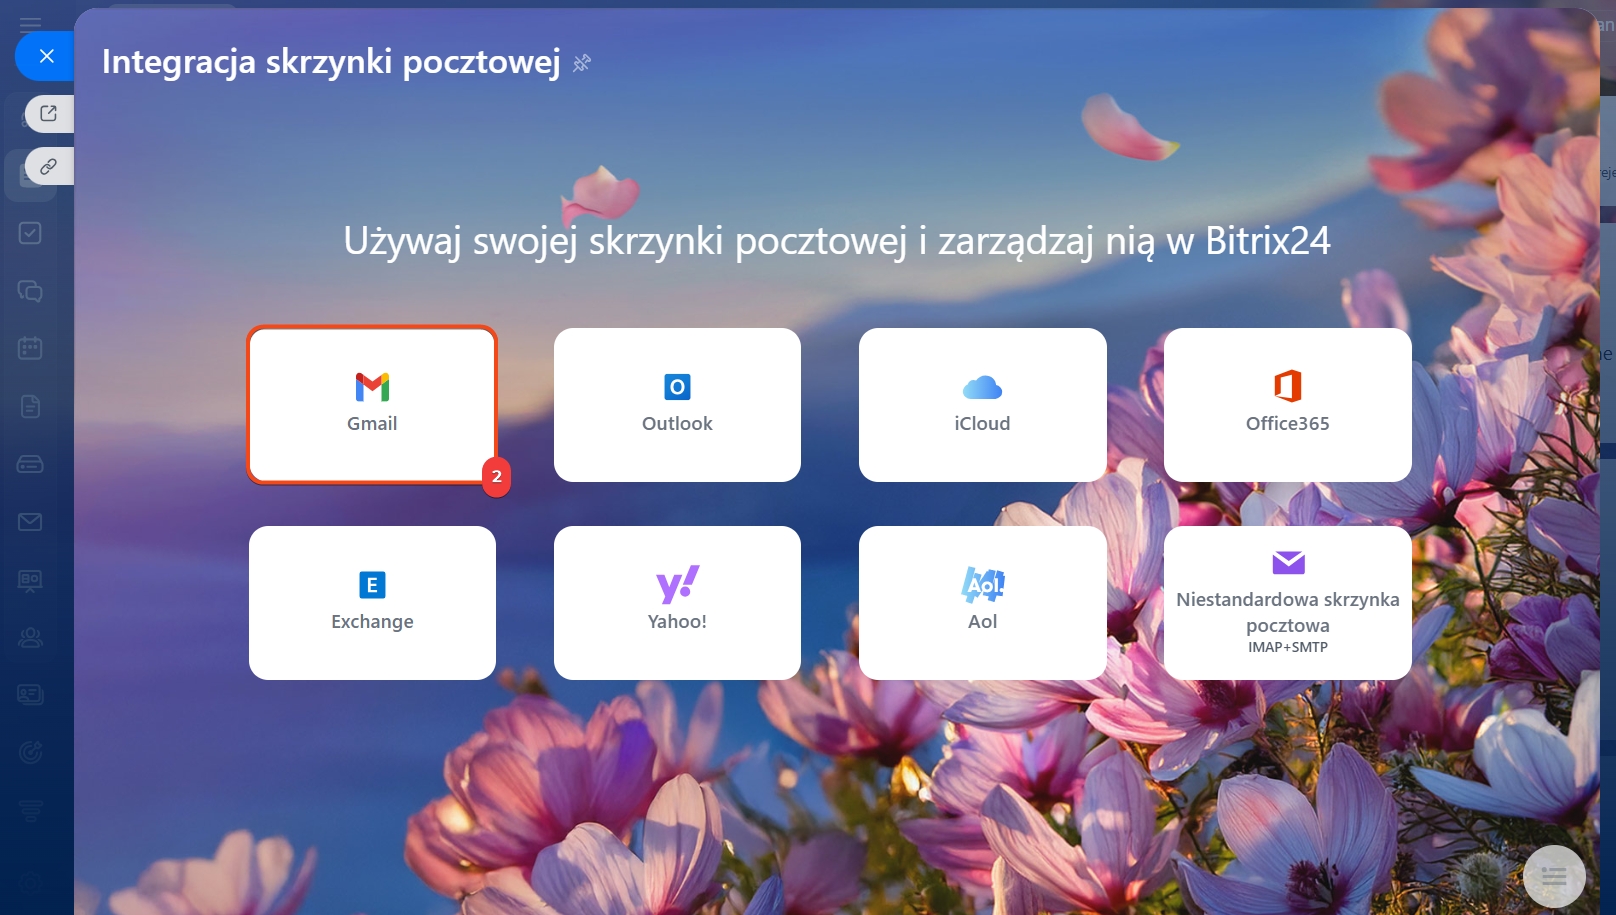
Task: Pick the Aol mailbox option
Action: tap(982, 603)
